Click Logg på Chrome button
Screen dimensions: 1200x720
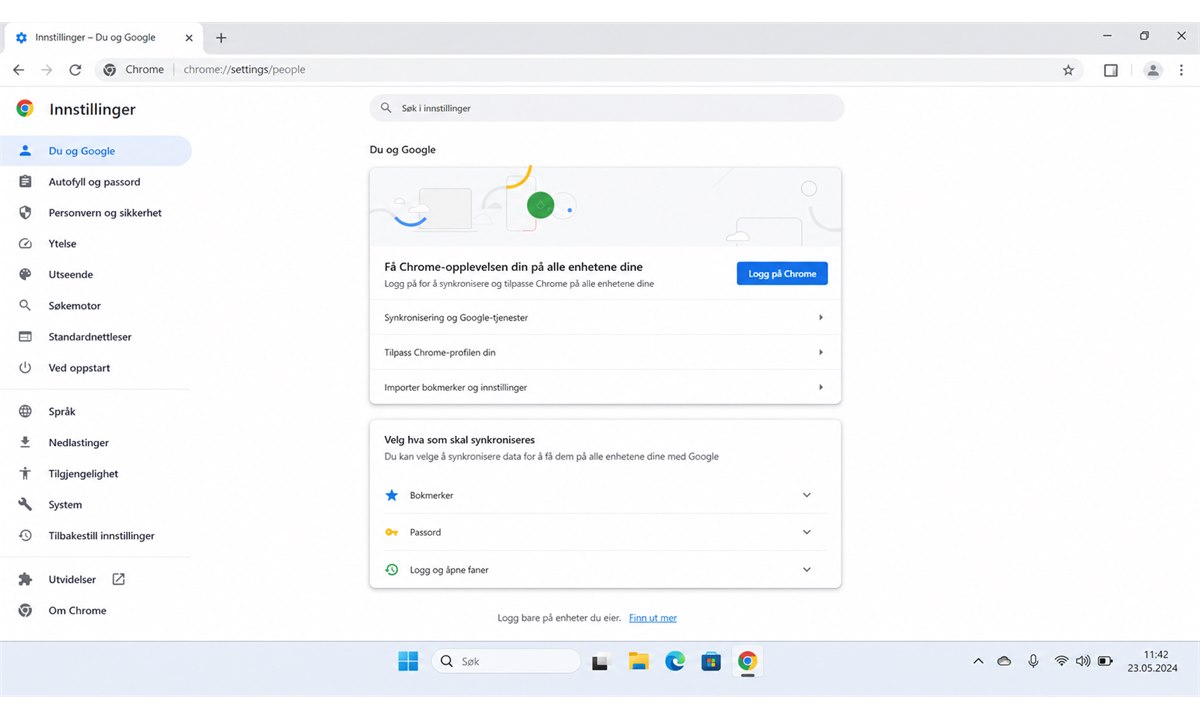(x=782, y=273)
